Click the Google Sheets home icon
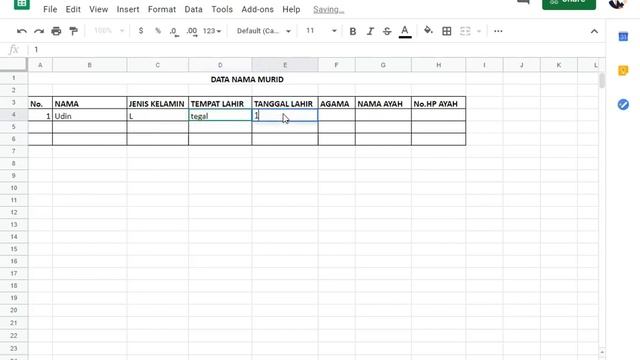 (x=22, y=4)
